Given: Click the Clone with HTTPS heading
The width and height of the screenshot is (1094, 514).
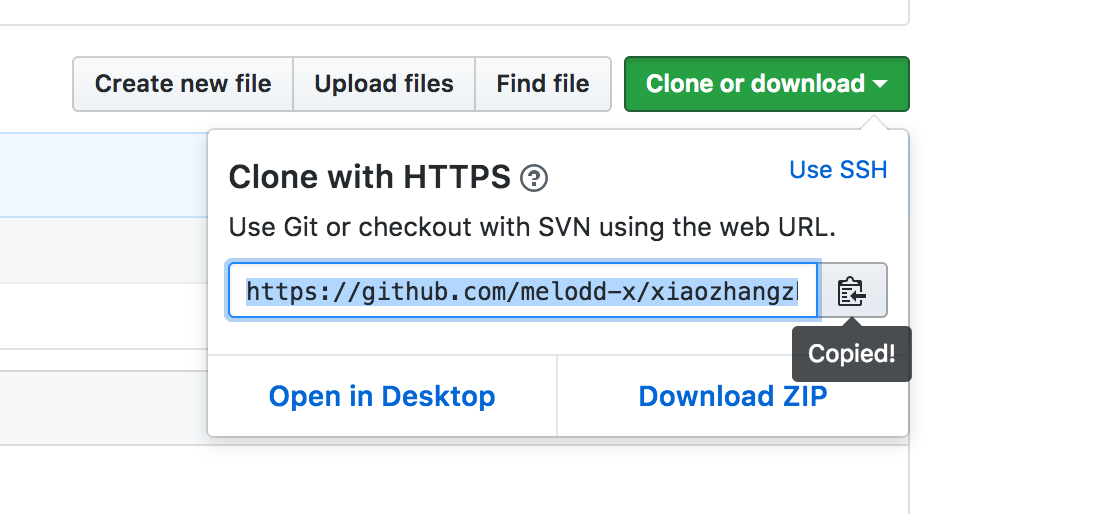Looking at the screenshot, I should point(370,178).
